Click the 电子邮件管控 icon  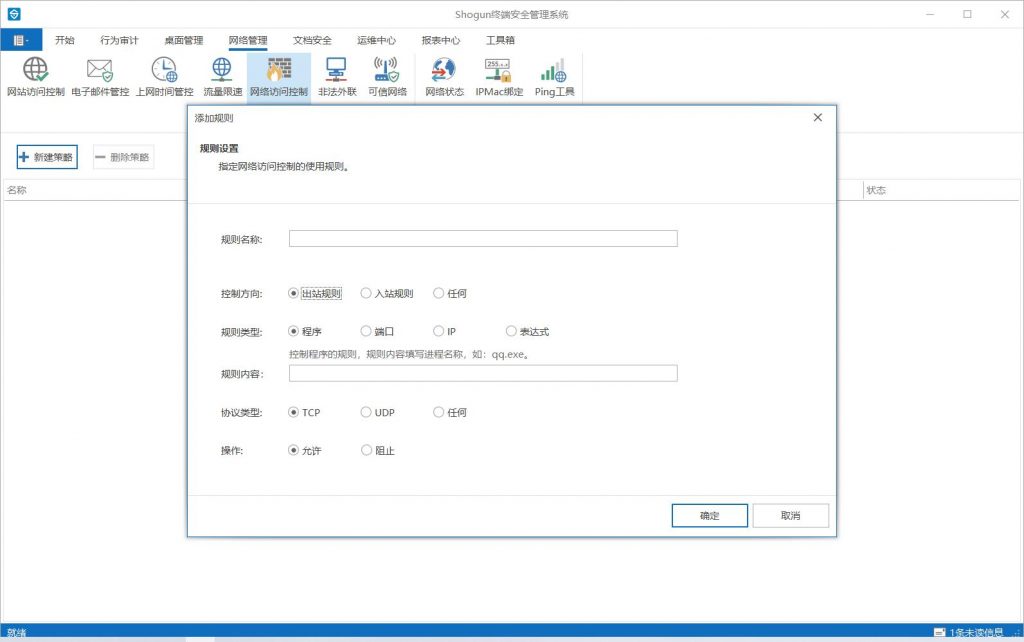pos(99,77)
